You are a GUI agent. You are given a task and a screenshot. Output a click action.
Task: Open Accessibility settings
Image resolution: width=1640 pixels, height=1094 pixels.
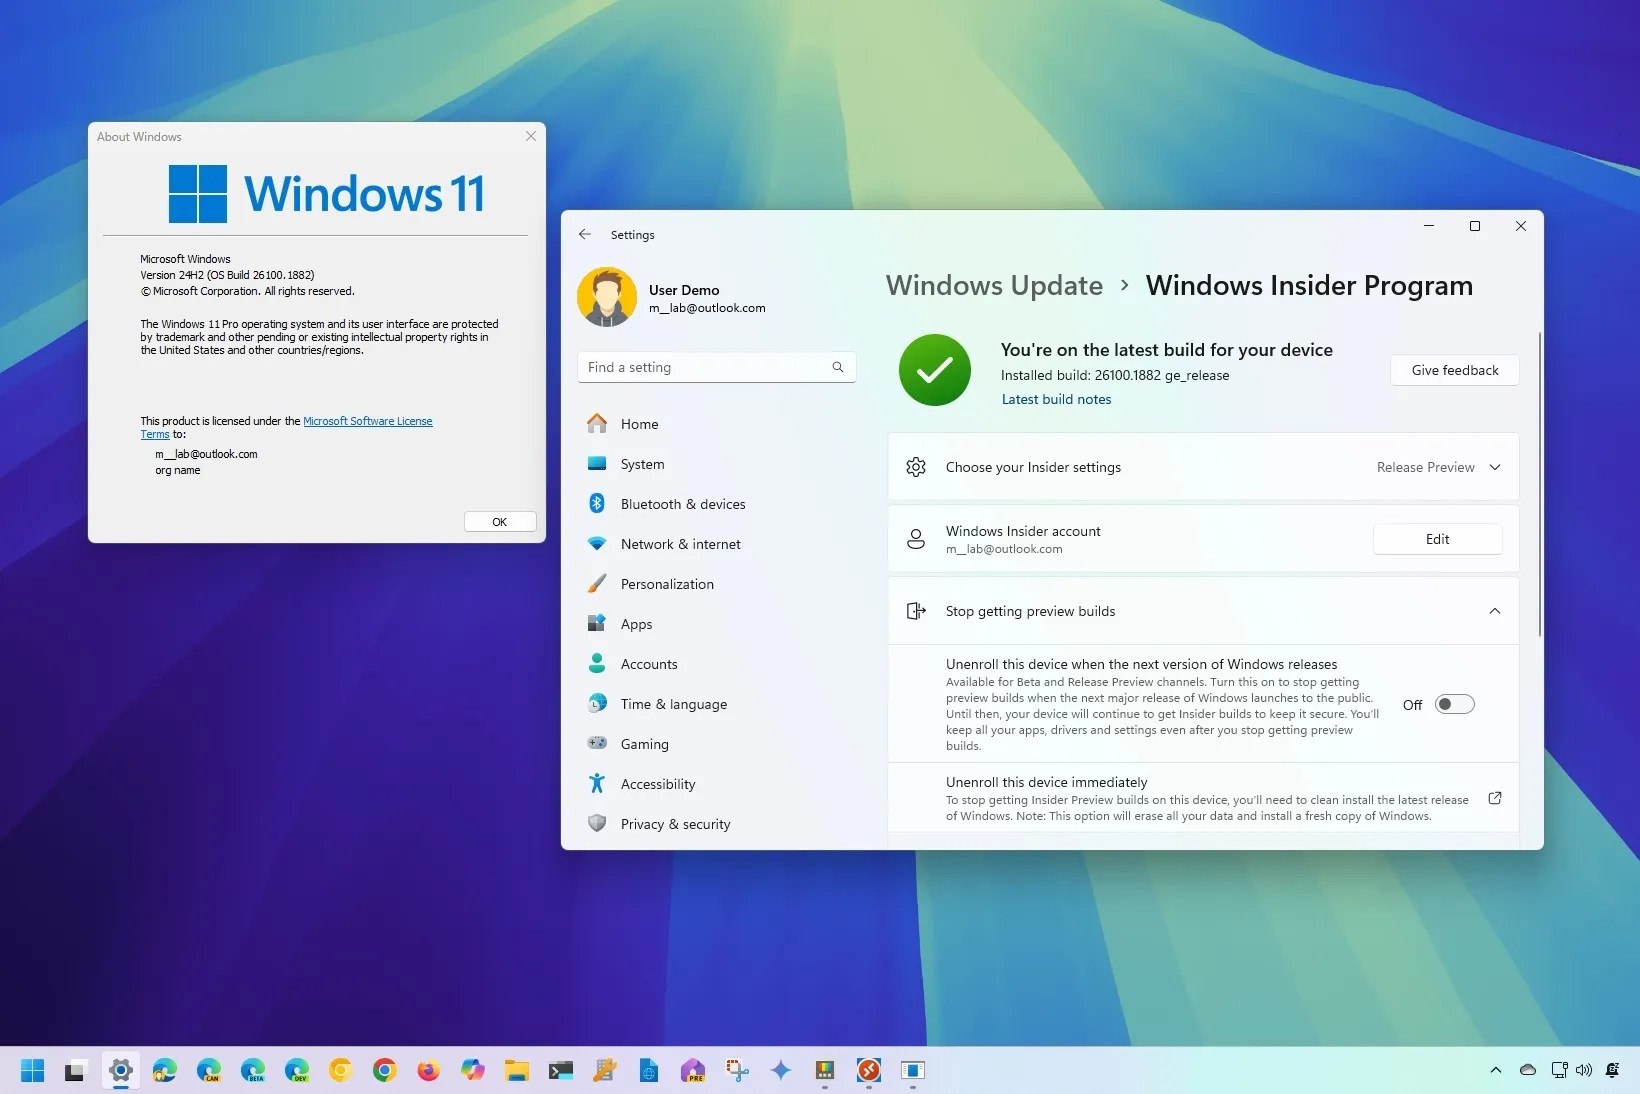[x=657, y=784]
